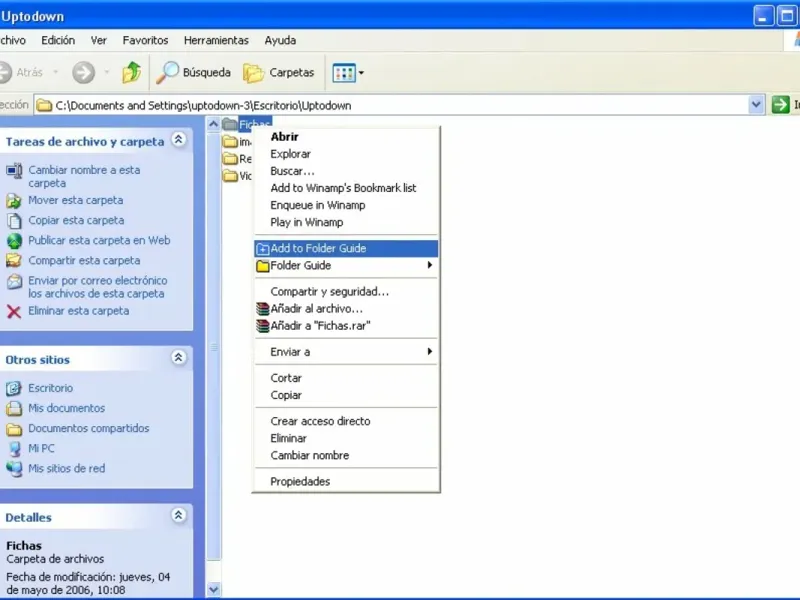
Task: Open the Ayuda menu
Action: click(280, 40)
